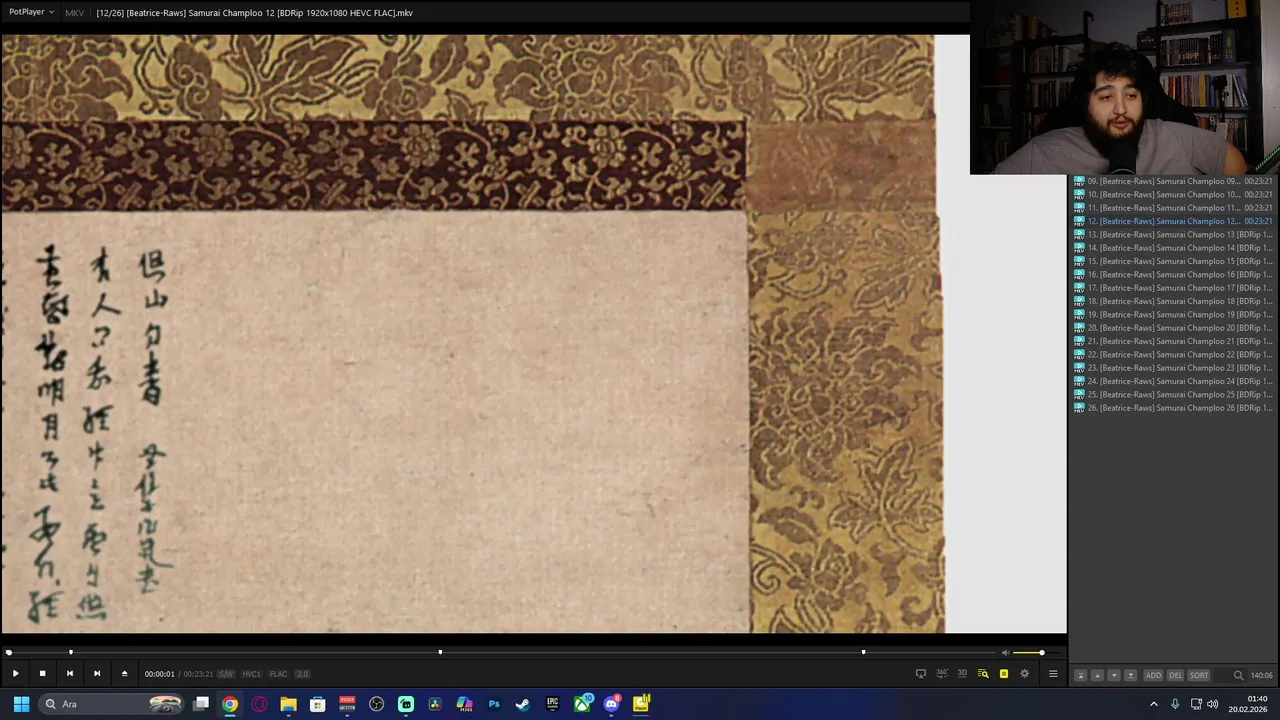Viewport: 1280px width, 720px height.
Task: Select the playing Samurai Champloo 12 entry
Action: (1173, 221)
